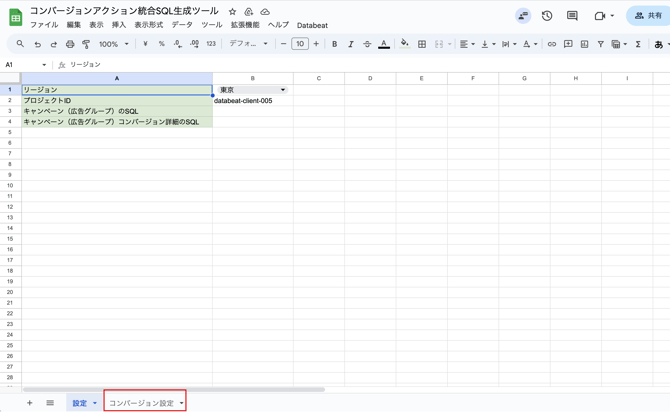
Task: Open version history clock icon
Action: point(547,16)
